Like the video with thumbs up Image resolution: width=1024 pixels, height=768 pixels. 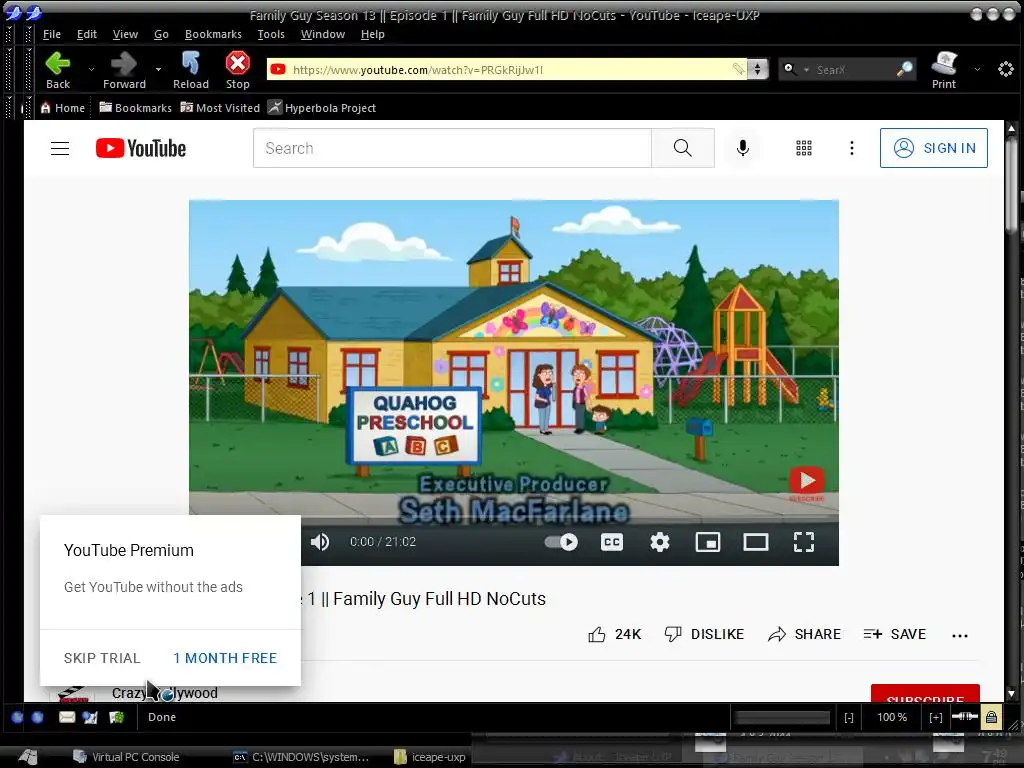(615, 634)
